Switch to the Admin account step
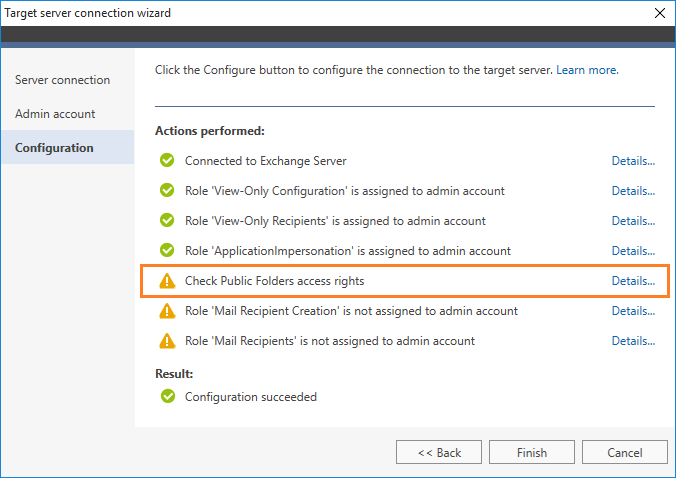 (55, 114)
